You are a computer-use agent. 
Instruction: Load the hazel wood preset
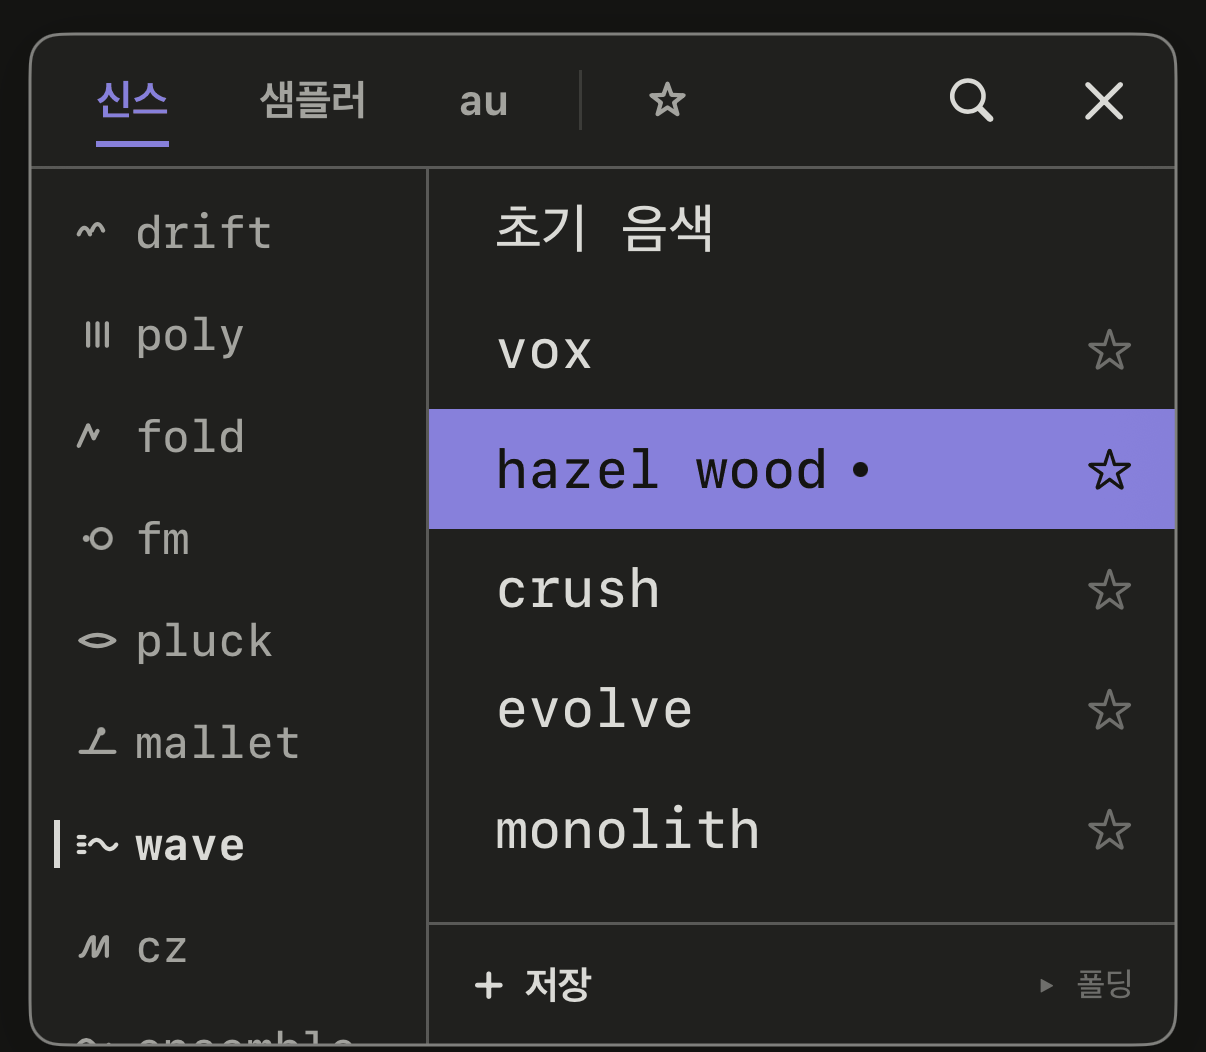(x=801, y=469)
